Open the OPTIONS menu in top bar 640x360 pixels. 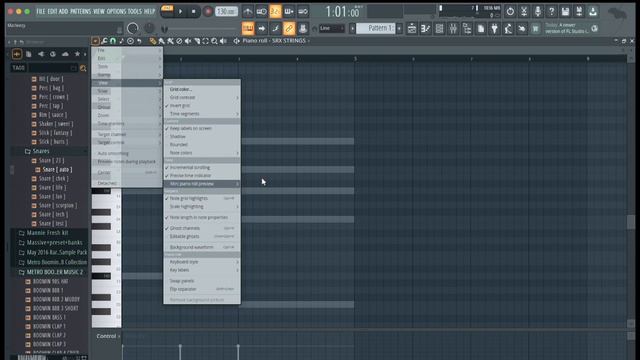116,11
